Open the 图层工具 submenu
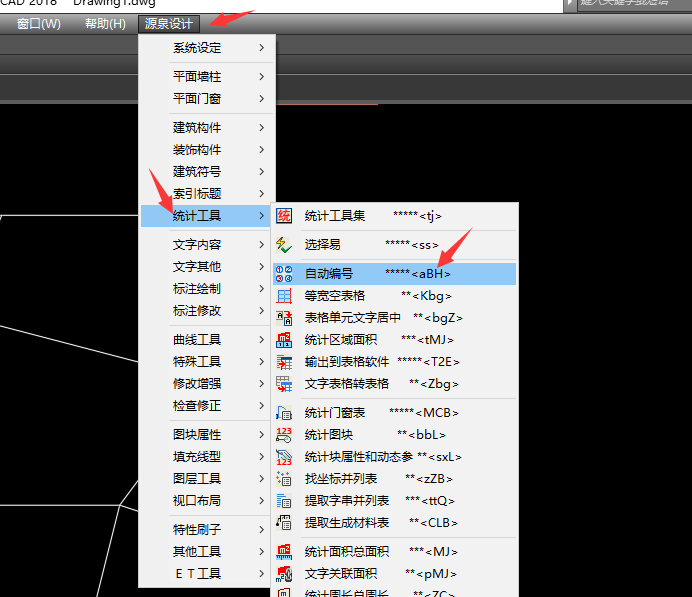Screen dimensions: 692x597 click(x=206, y=479)
